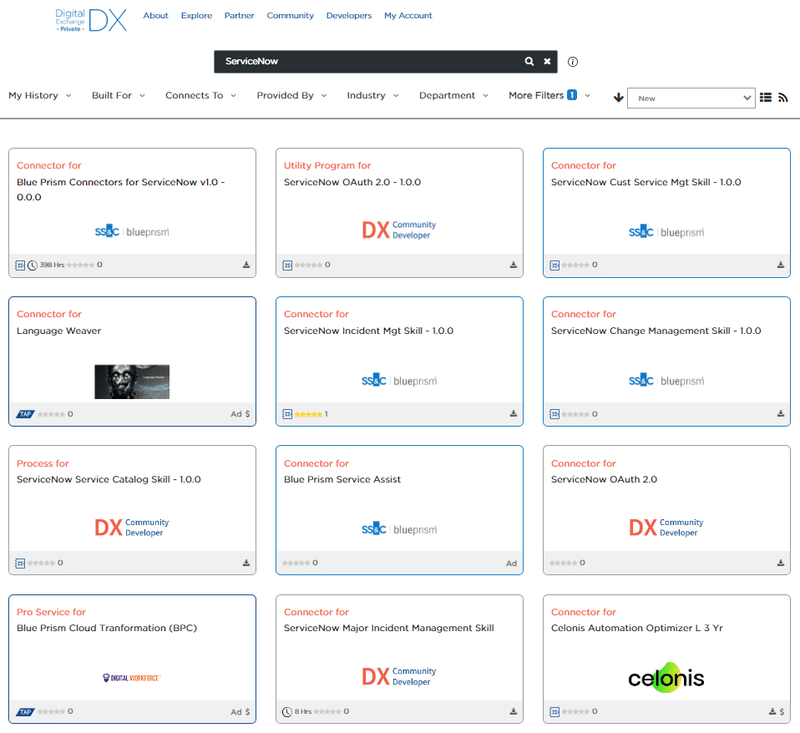Image resolution: width=800 pixels, height=733 pixels.
Task: Download ServiceNow Cust Service Mgt Skill
Action: pyautogui.click(x=781, y=265)
